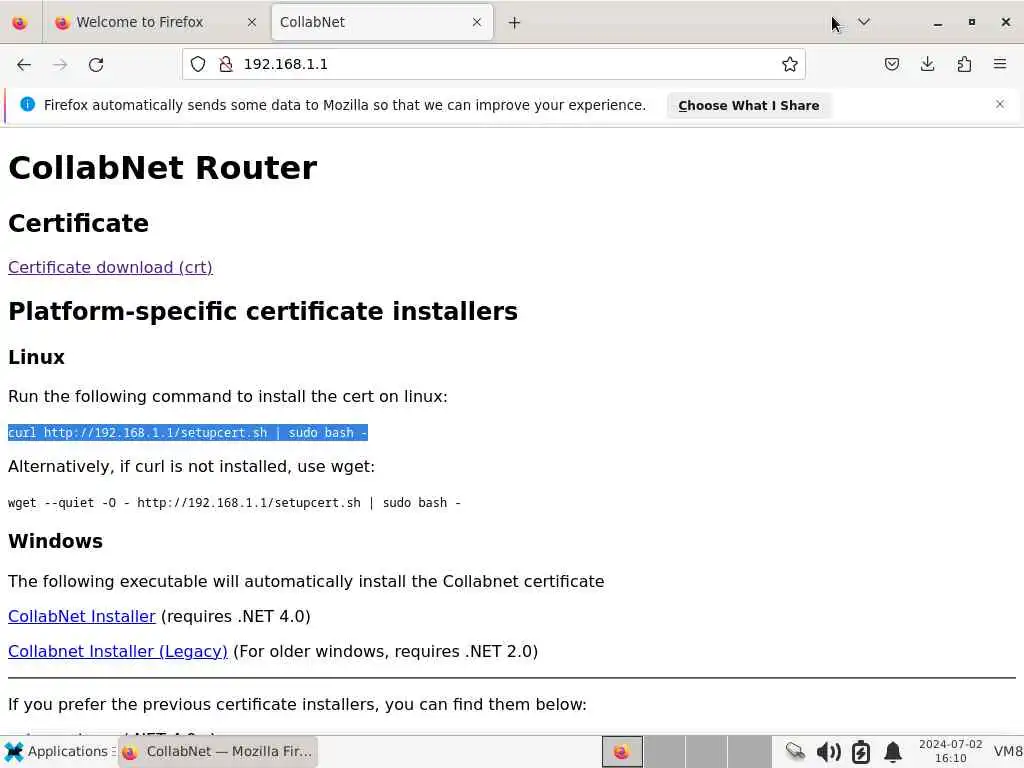Image resolution: width=1024 pixels, height=768 pixels.
Task: Open the Extensions puzzle icon
Action: [x=964, y=64]
